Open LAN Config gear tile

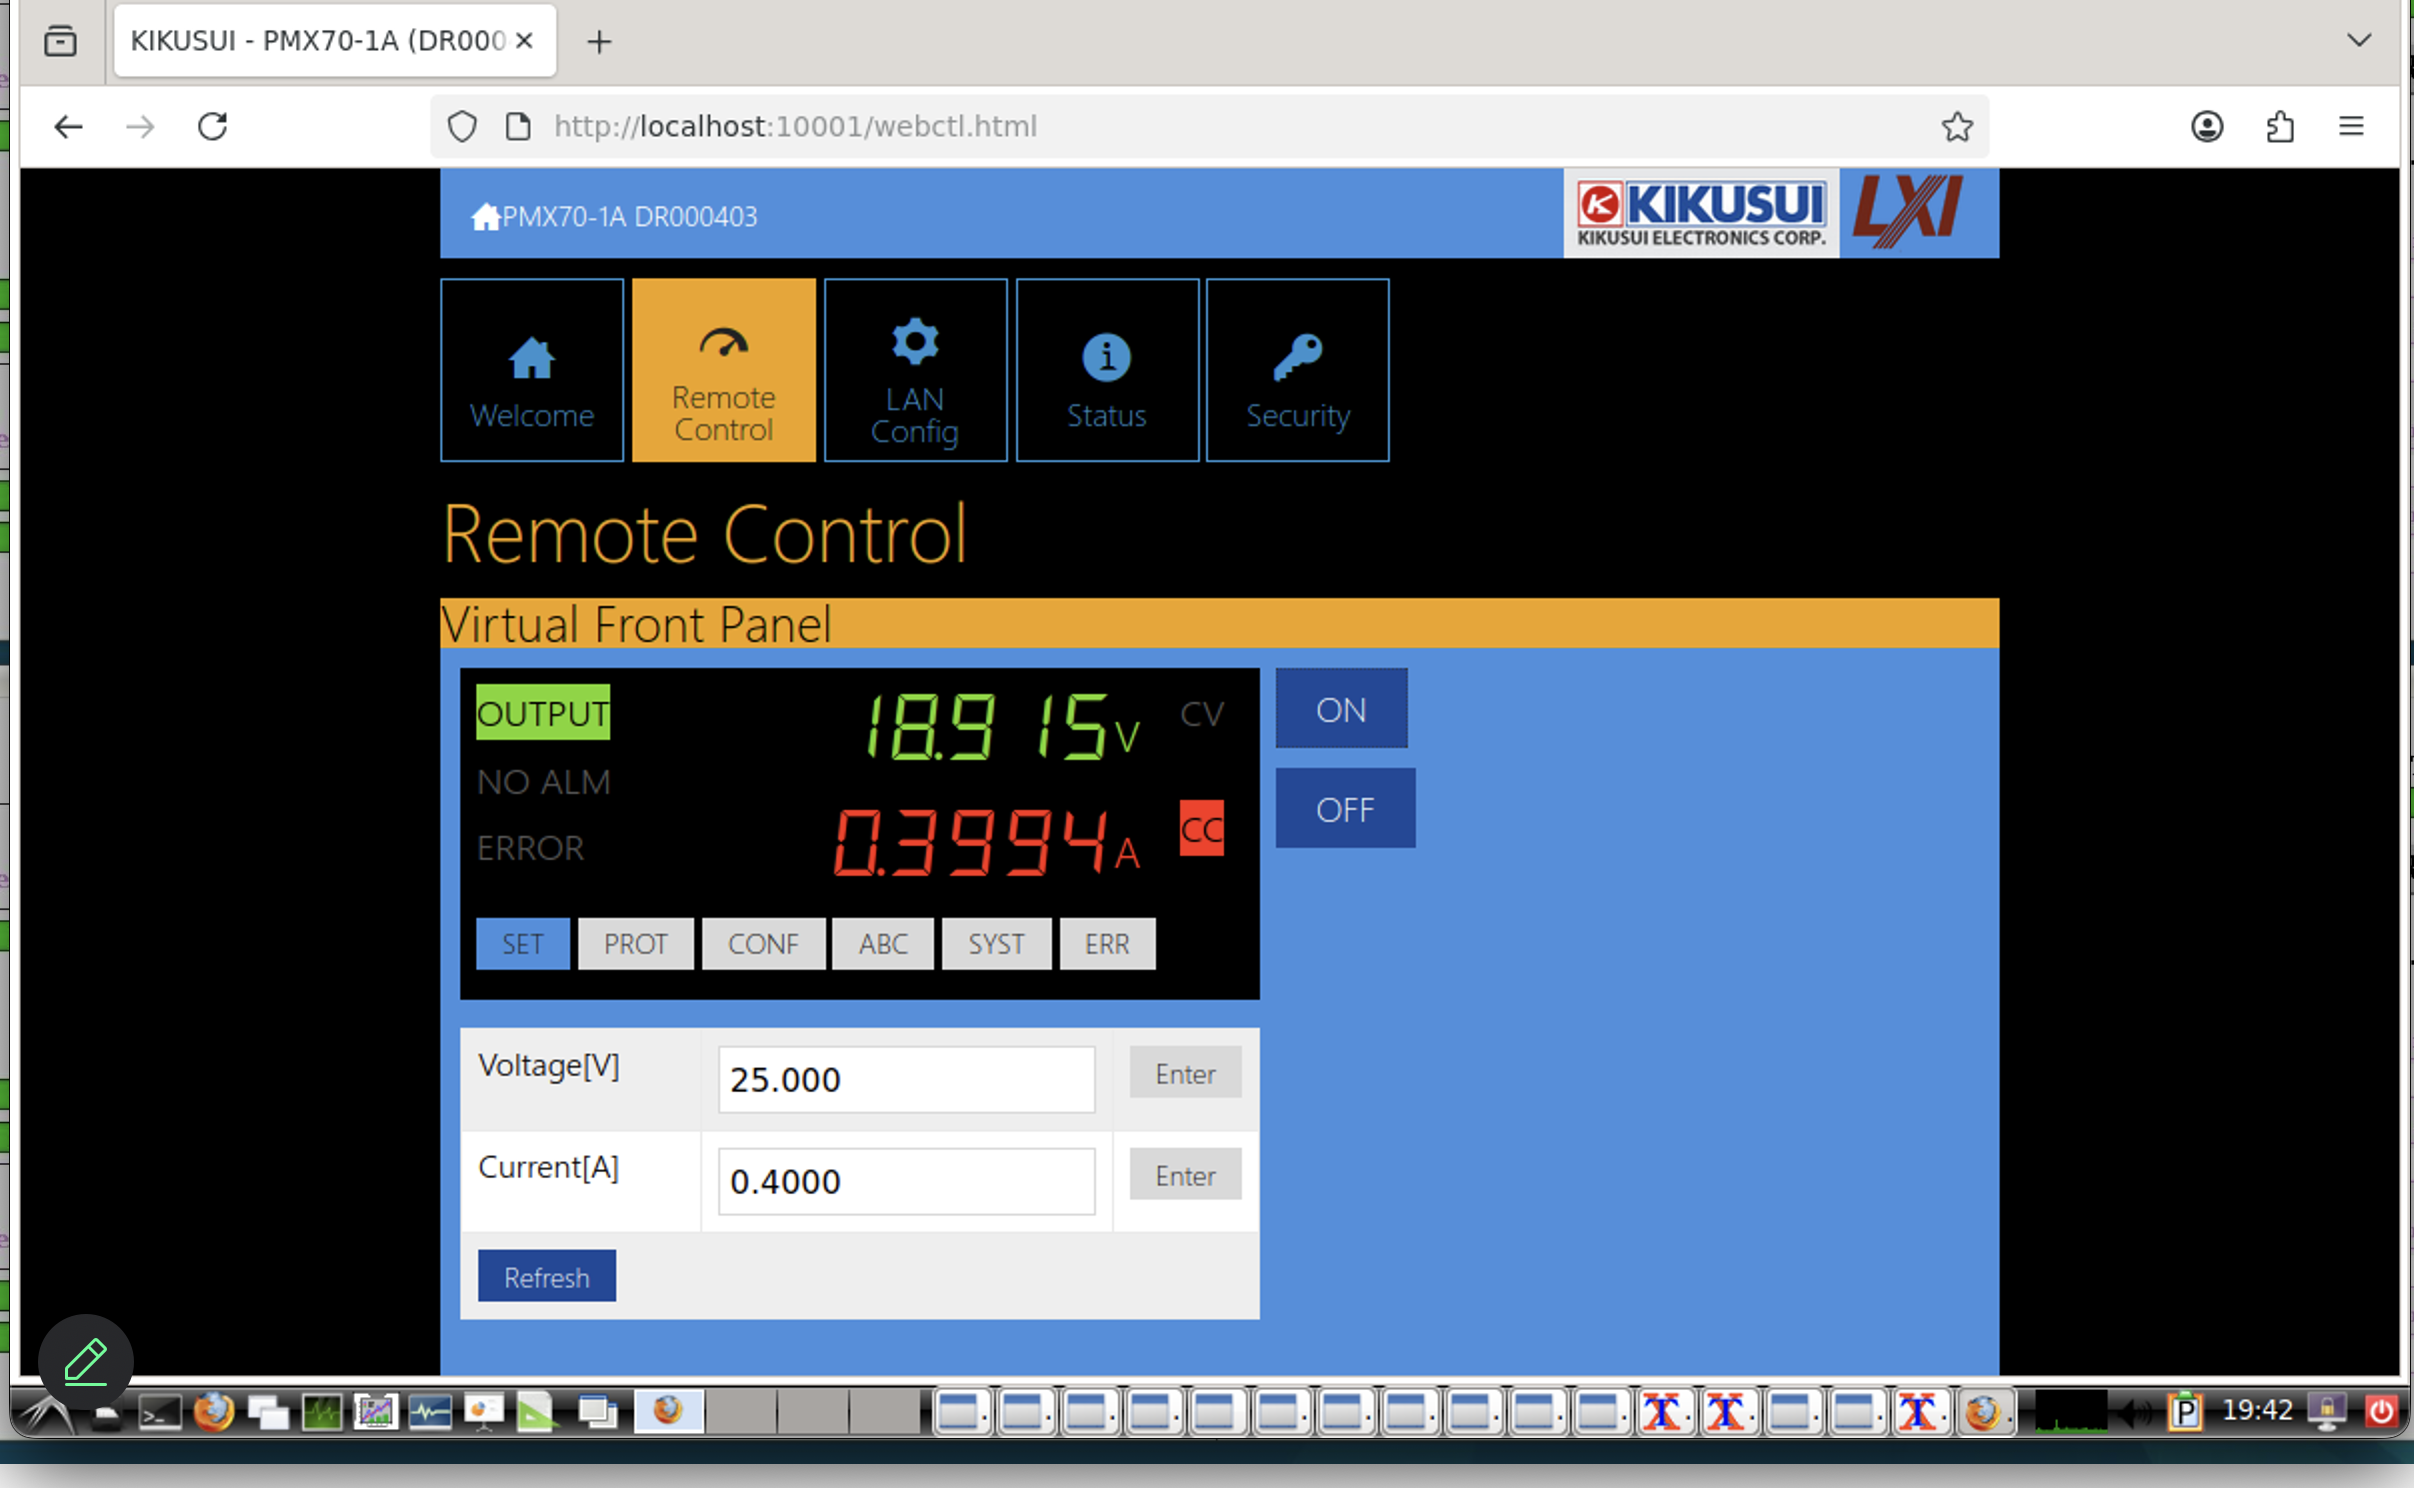tap(915, 370)
